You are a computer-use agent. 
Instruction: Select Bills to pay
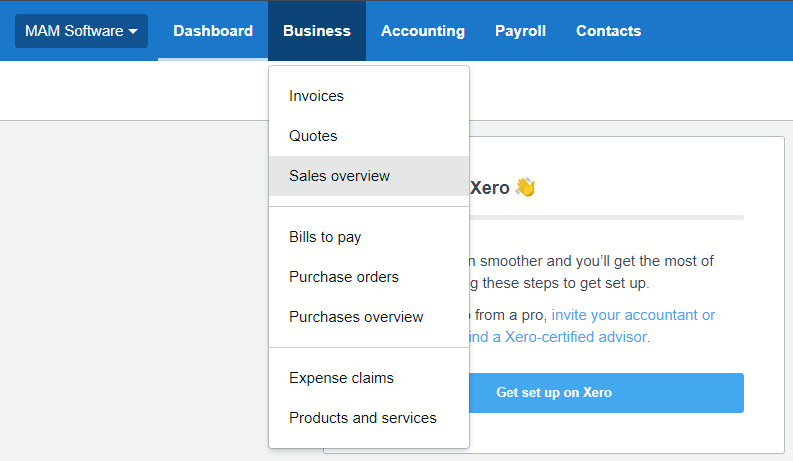pyautogui.click(x=325, y=237)
